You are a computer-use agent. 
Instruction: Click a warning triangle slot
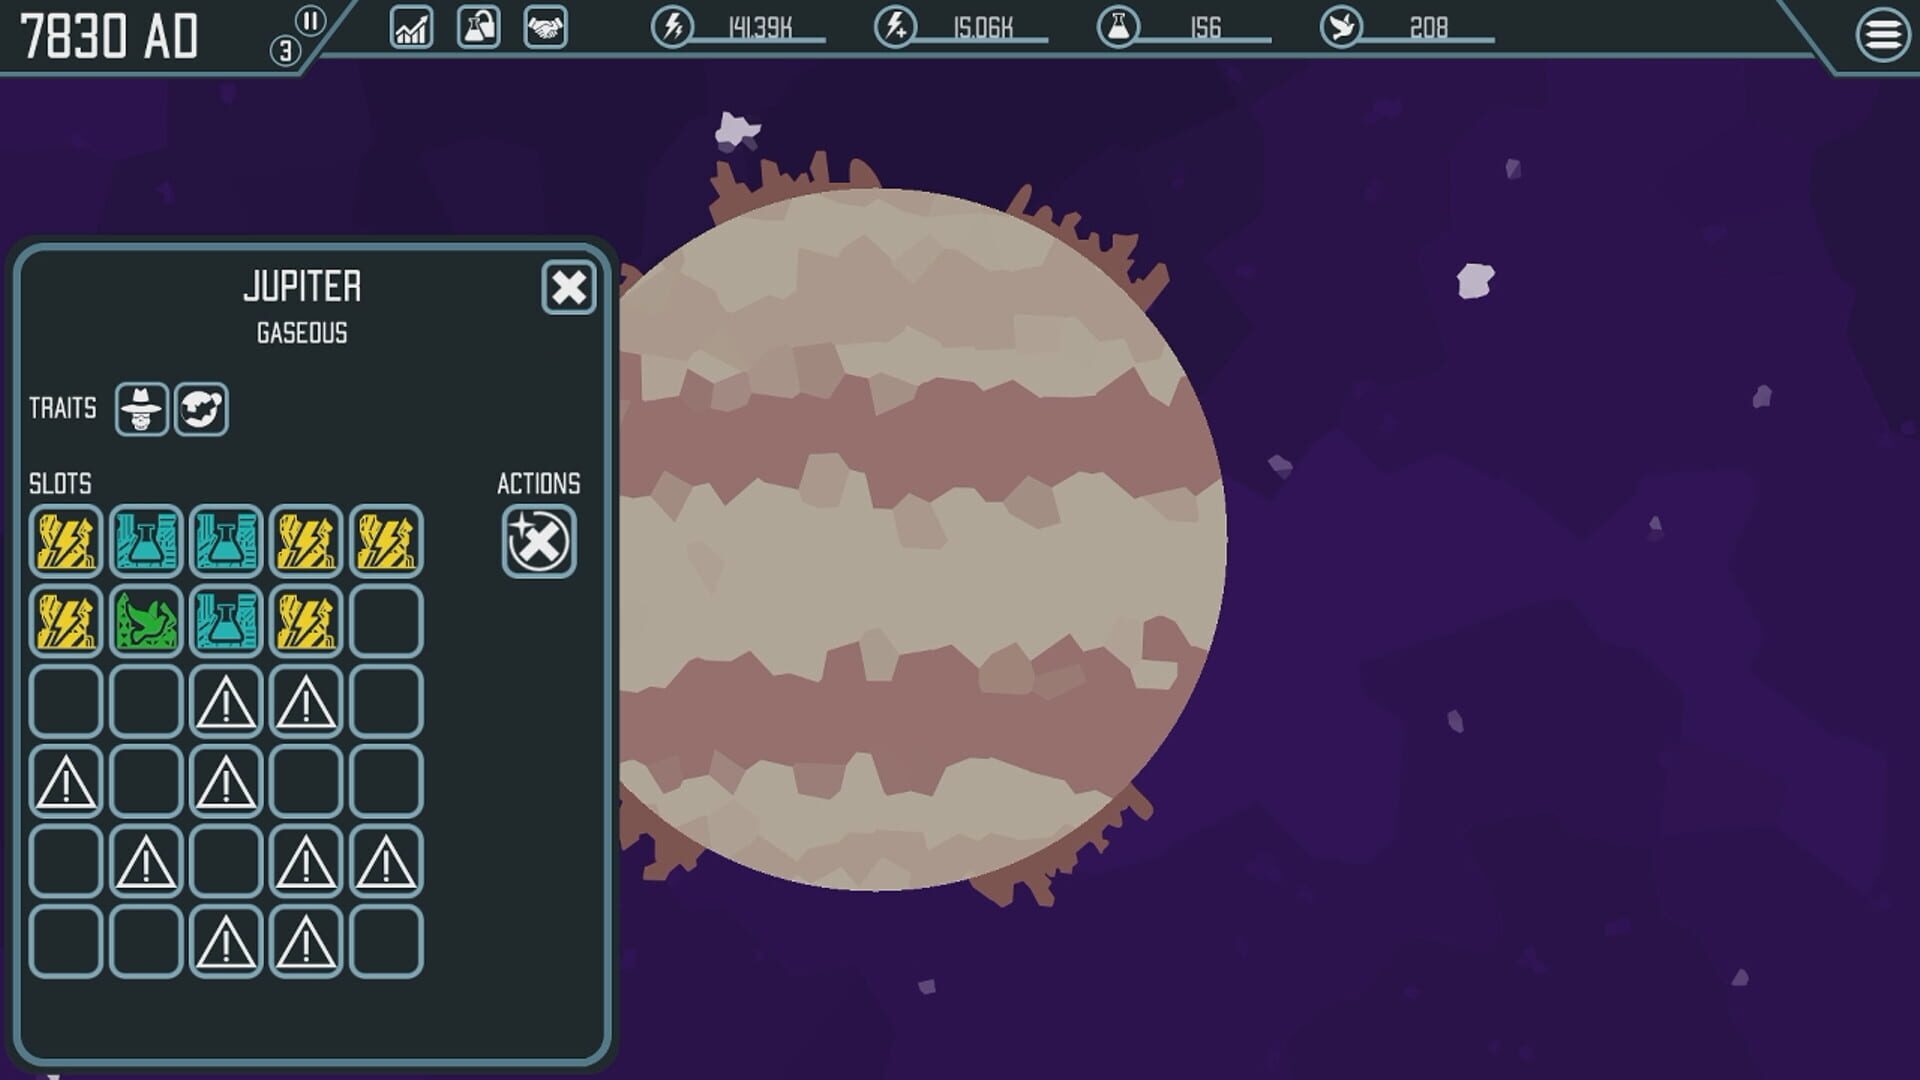click(225, 700)
